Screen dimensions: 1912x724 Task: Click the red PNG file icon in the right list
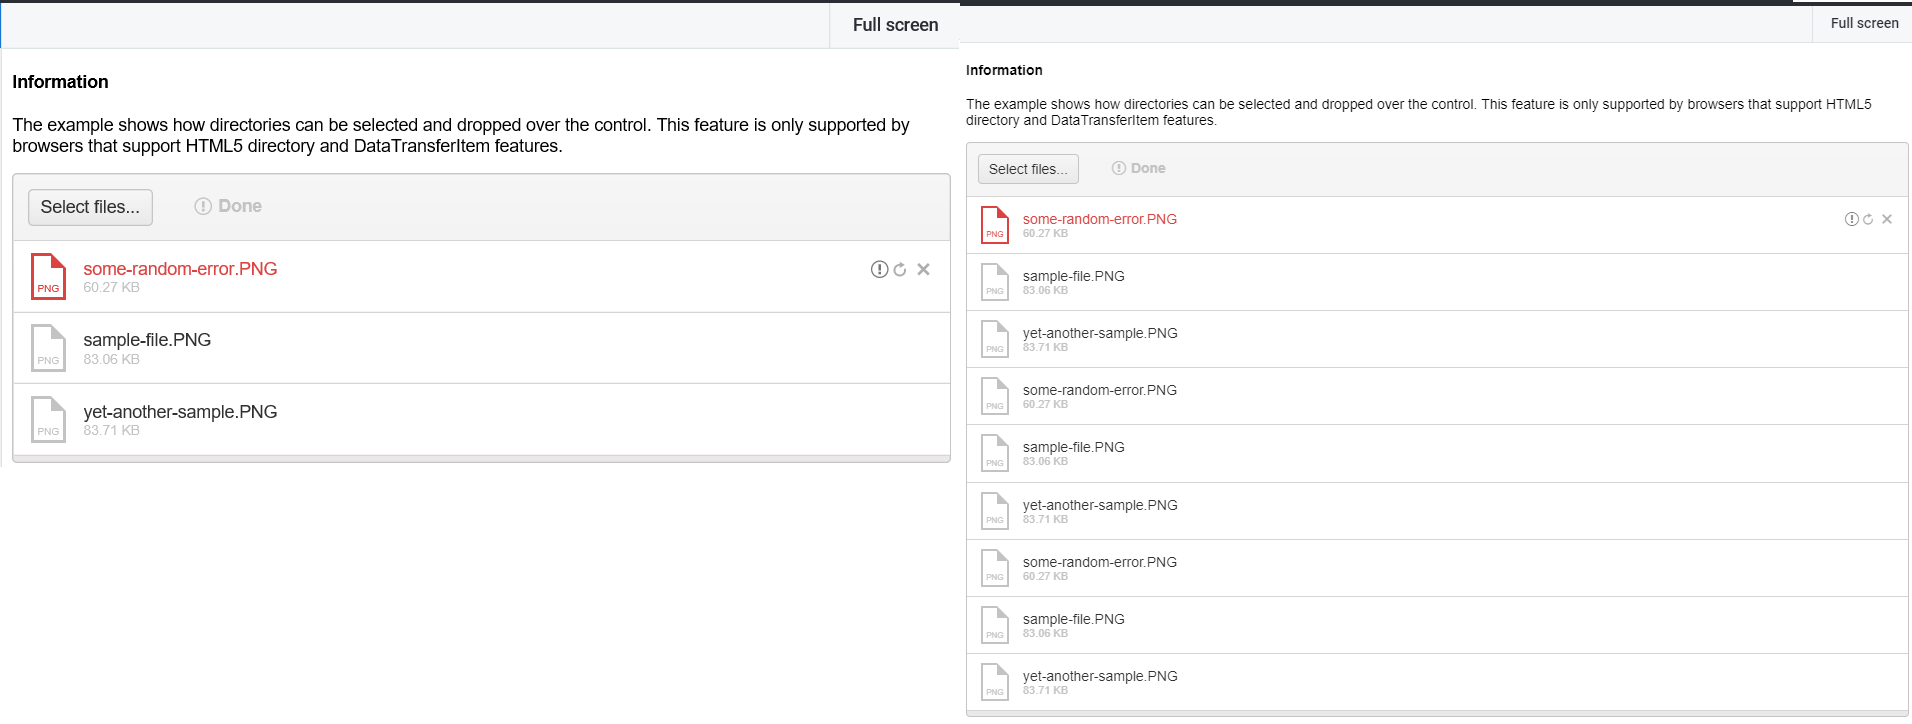click(x=994, y=225)
